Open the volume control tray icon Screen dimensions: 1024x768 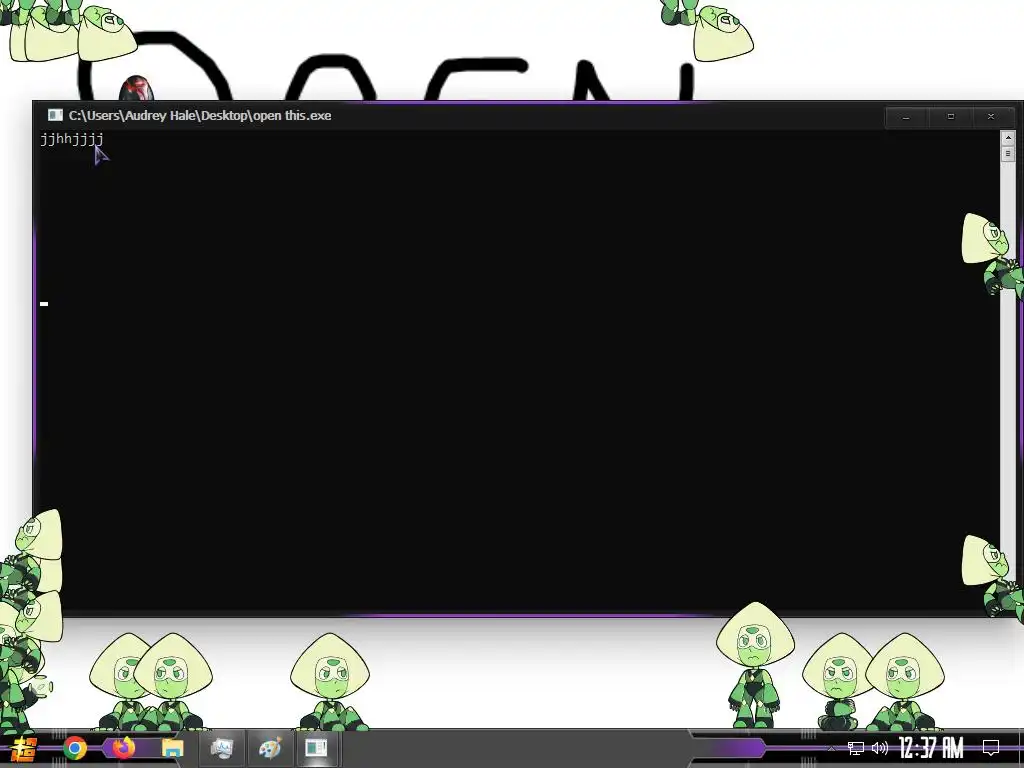coord(880,748)
